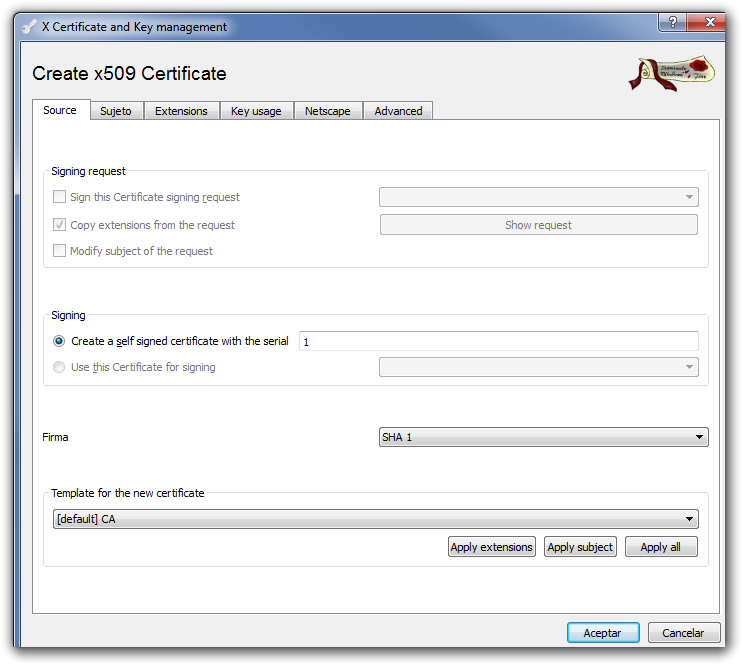Switch to the Netscape tab
This screenshot has height=666, width=742.
(328, 111)
